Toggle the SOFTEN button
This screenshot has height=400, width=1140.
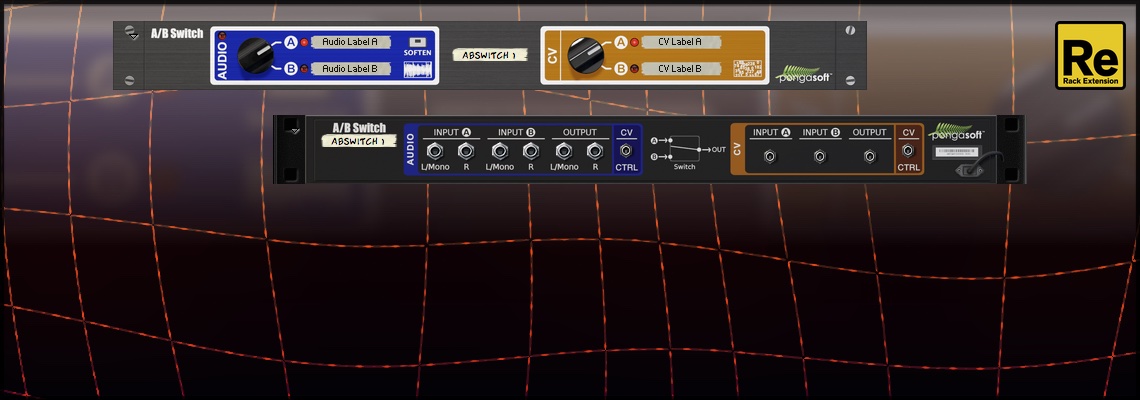(x=417, y=42)
